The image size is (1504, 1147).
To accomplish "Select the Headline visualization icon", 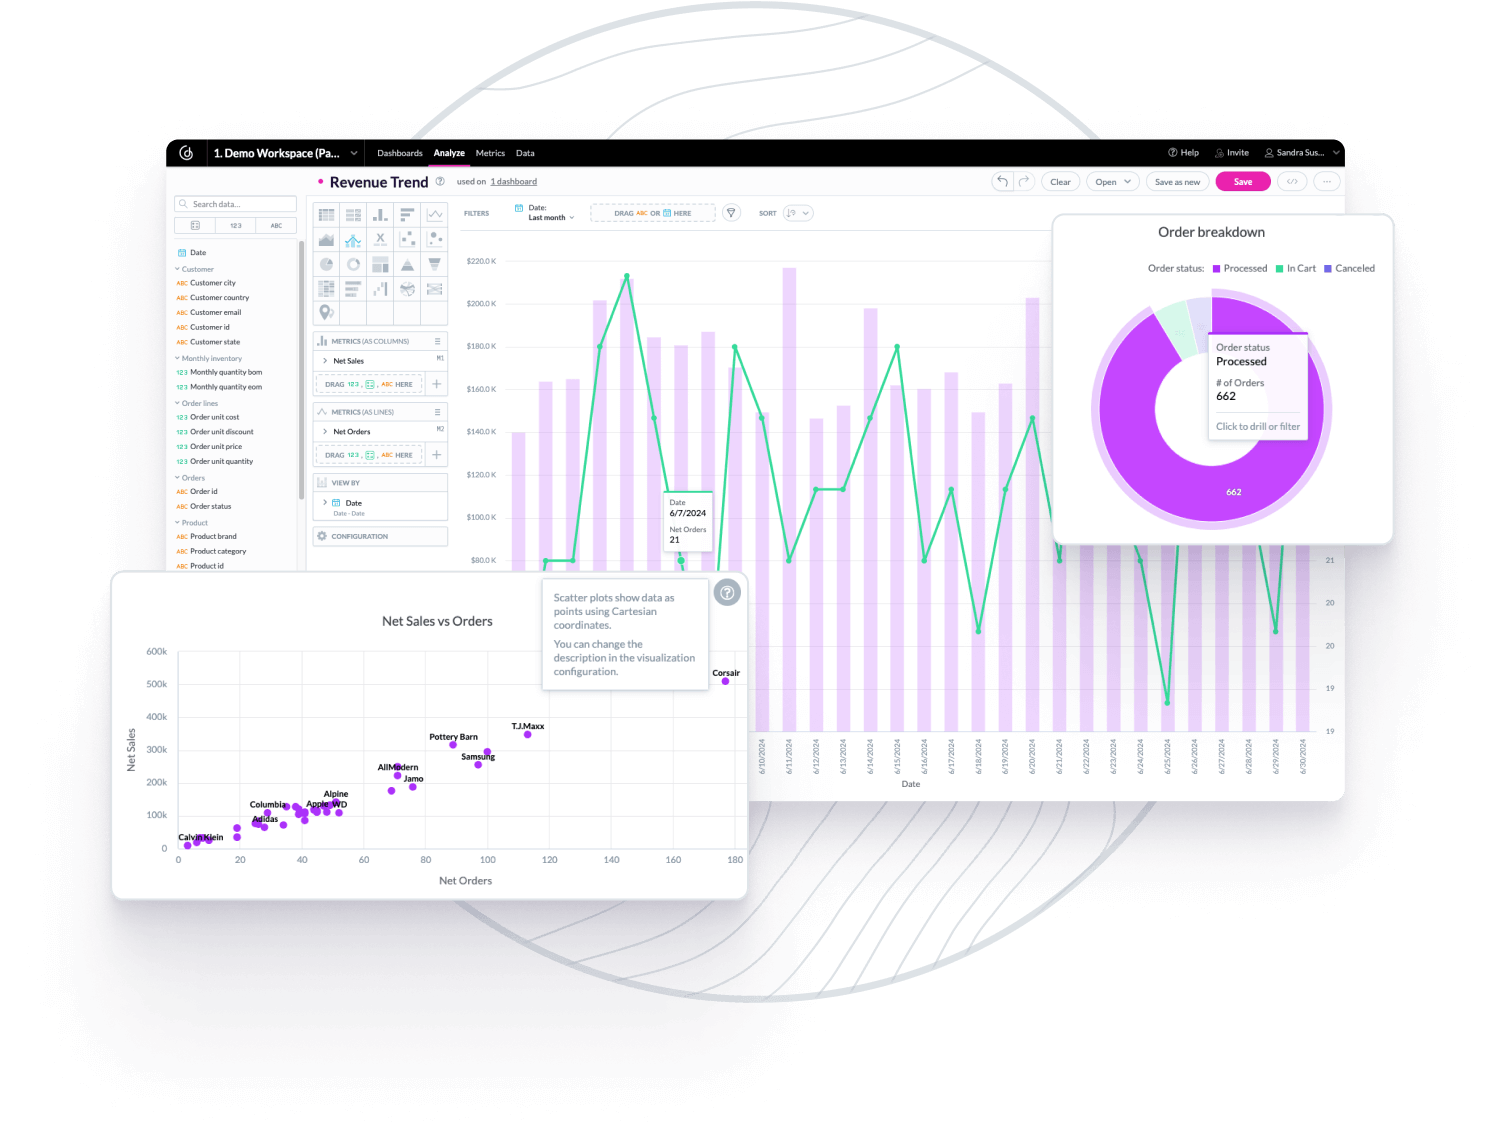I will [380, 239].
